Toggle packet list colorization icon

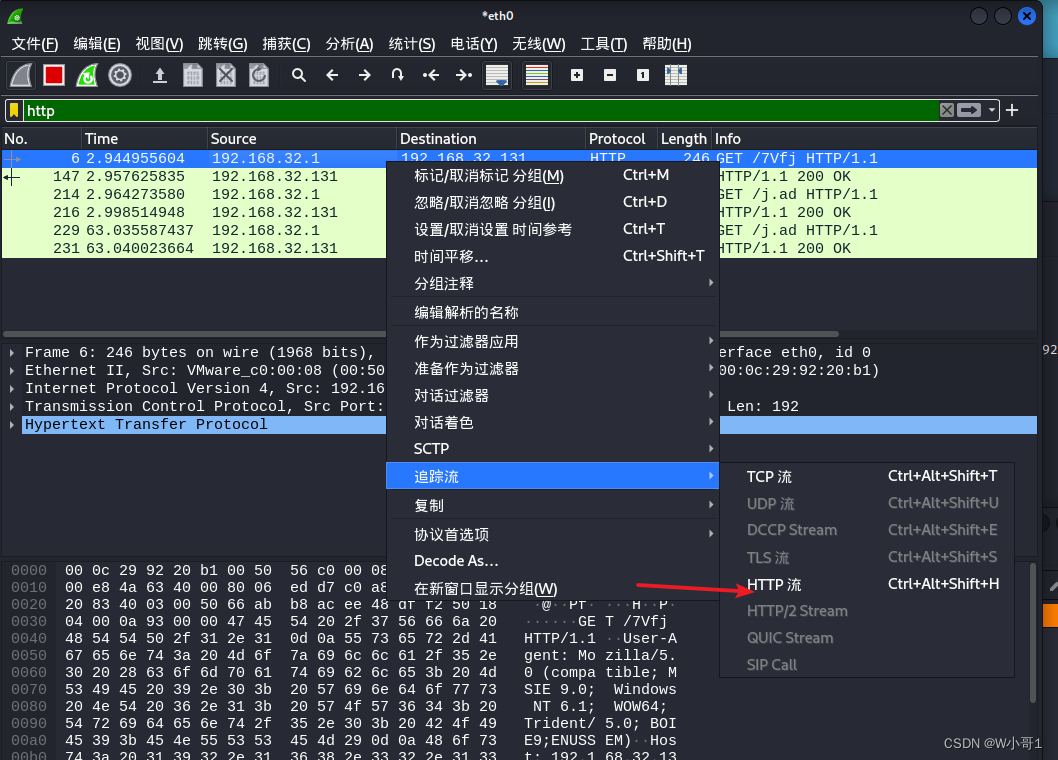coord(537,75)
